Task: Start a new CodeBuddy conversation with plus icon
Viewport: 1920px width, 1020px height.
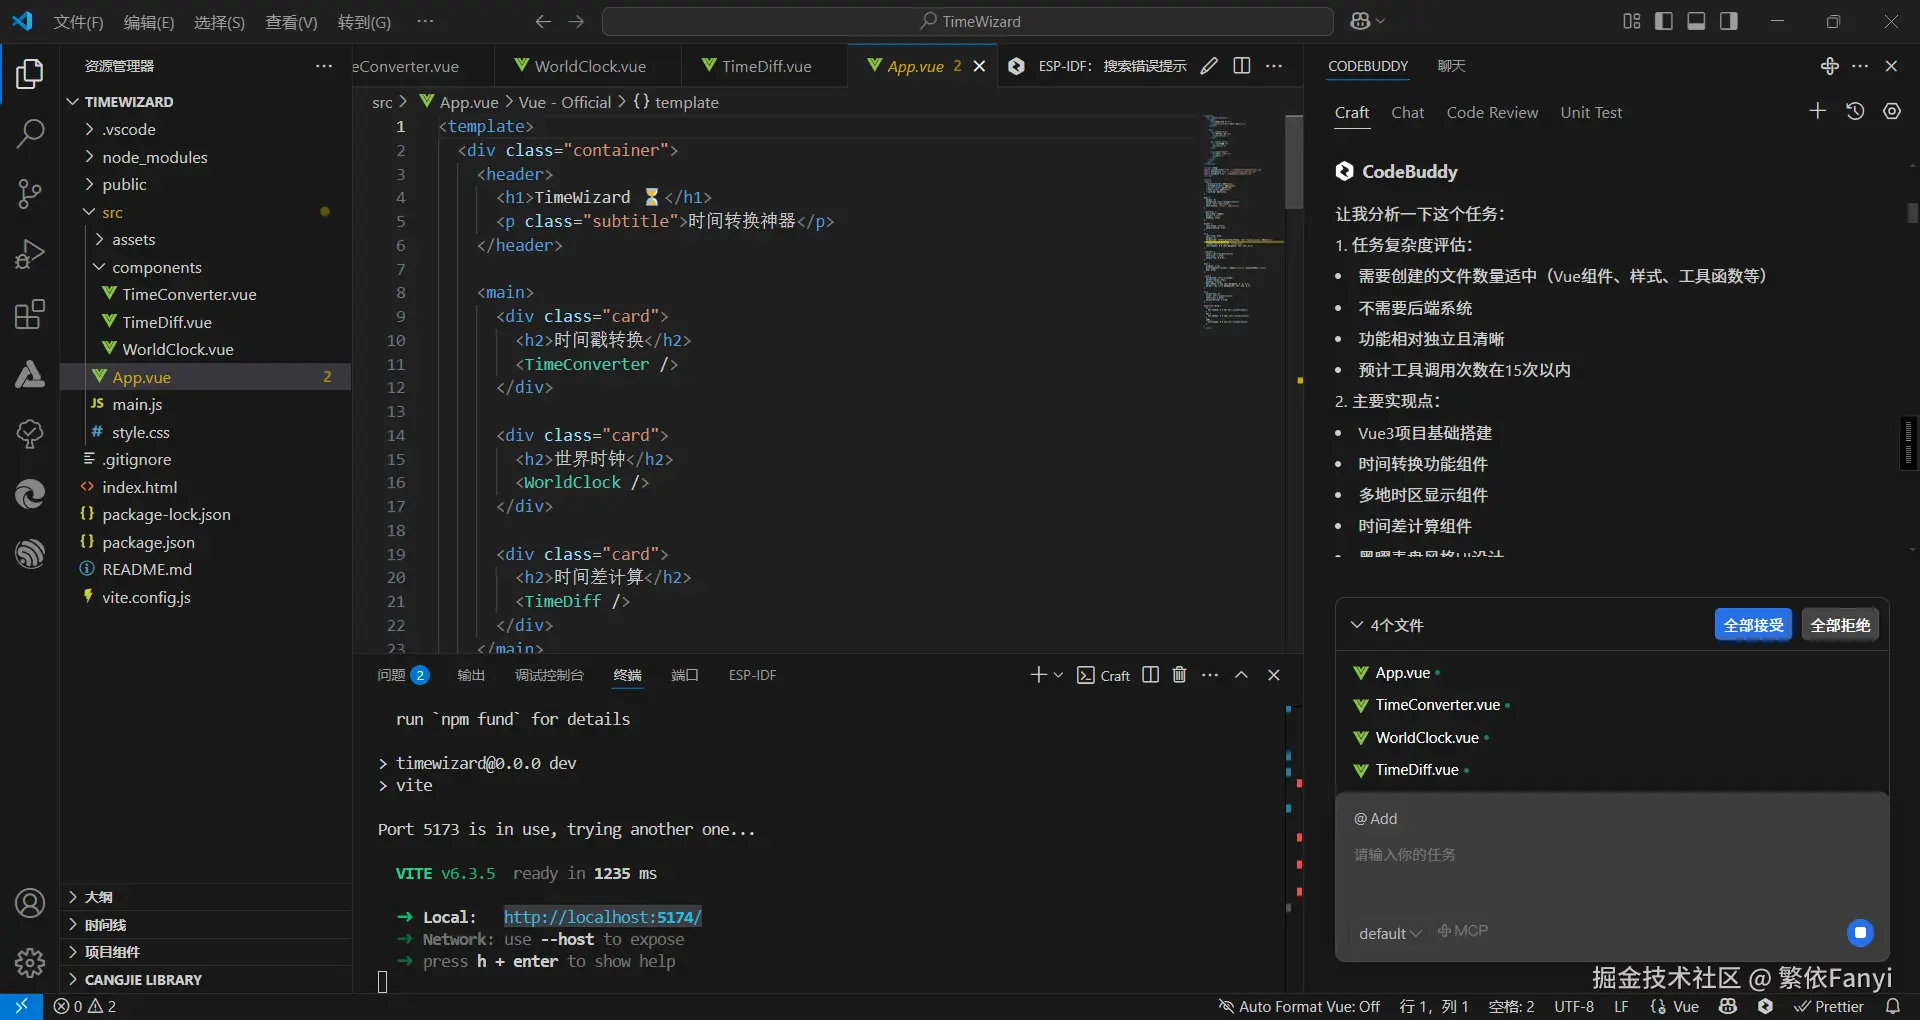Action: point(1818,111)
